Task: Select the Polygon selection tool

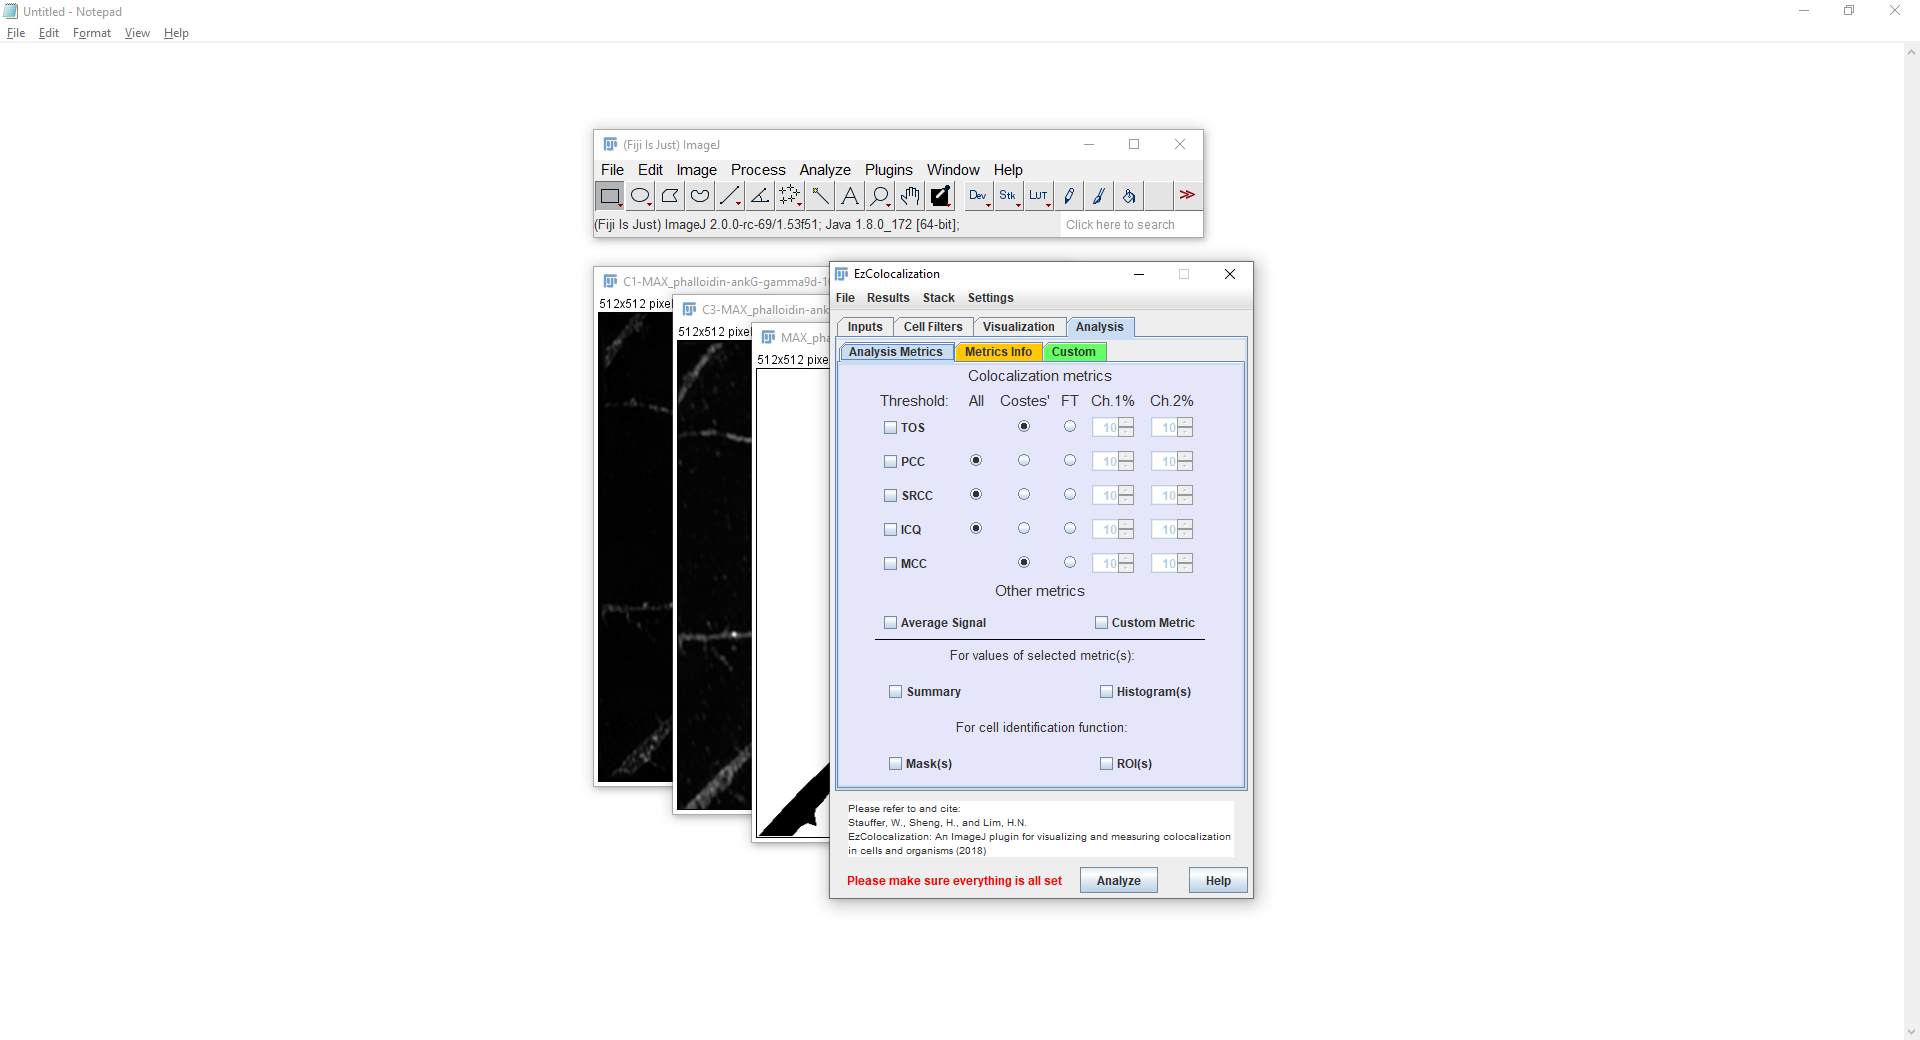Action: pos(670,196)
